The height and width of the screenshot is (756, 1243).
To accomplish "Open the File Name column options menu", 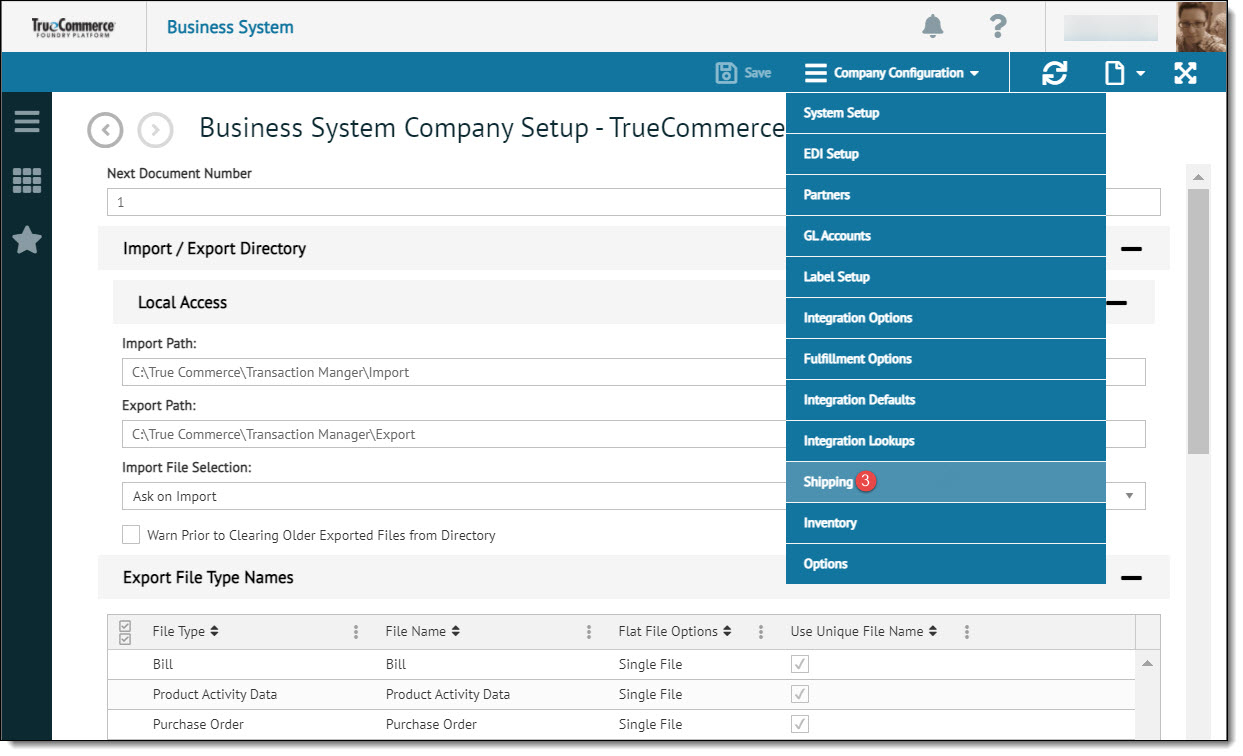I will (x=589, y=632).
